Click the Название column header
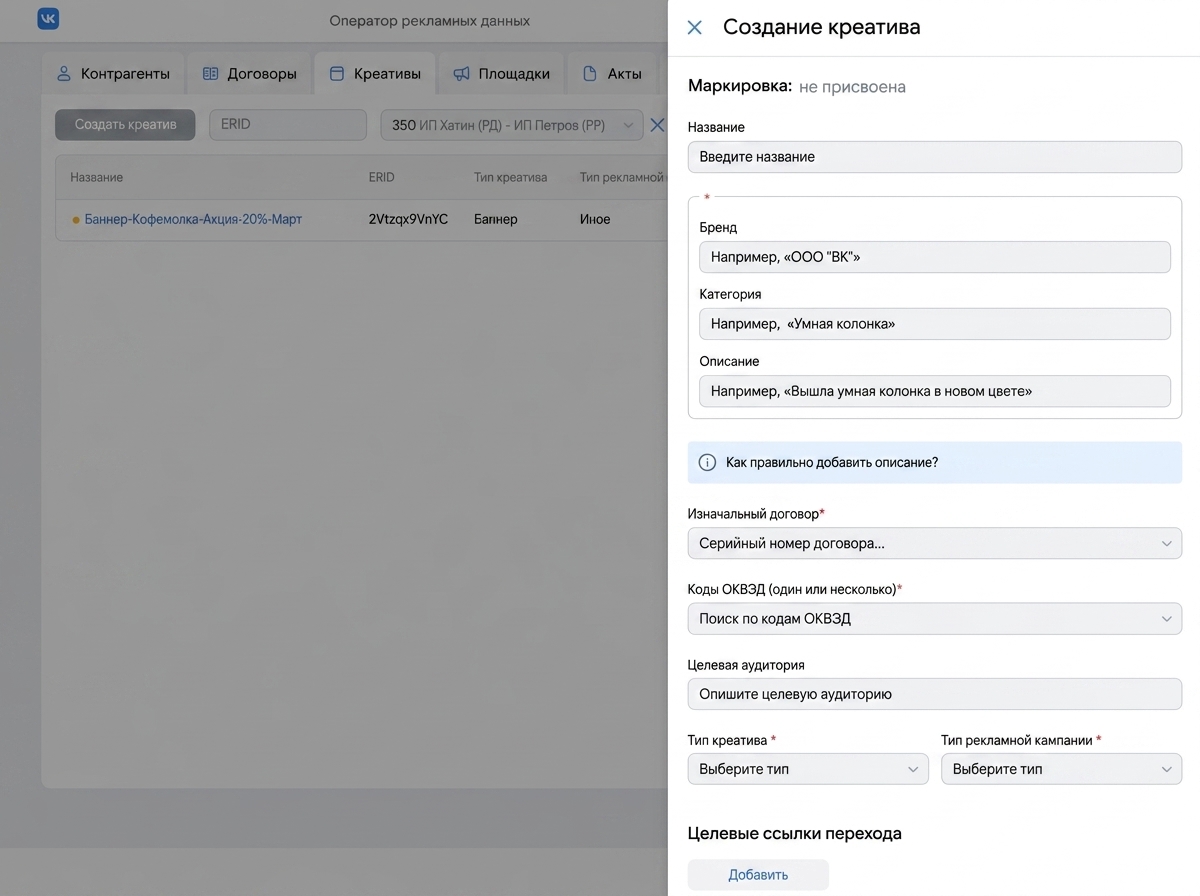The height and width of the screenshot is (896, 1200). click(x=97, y=177)
